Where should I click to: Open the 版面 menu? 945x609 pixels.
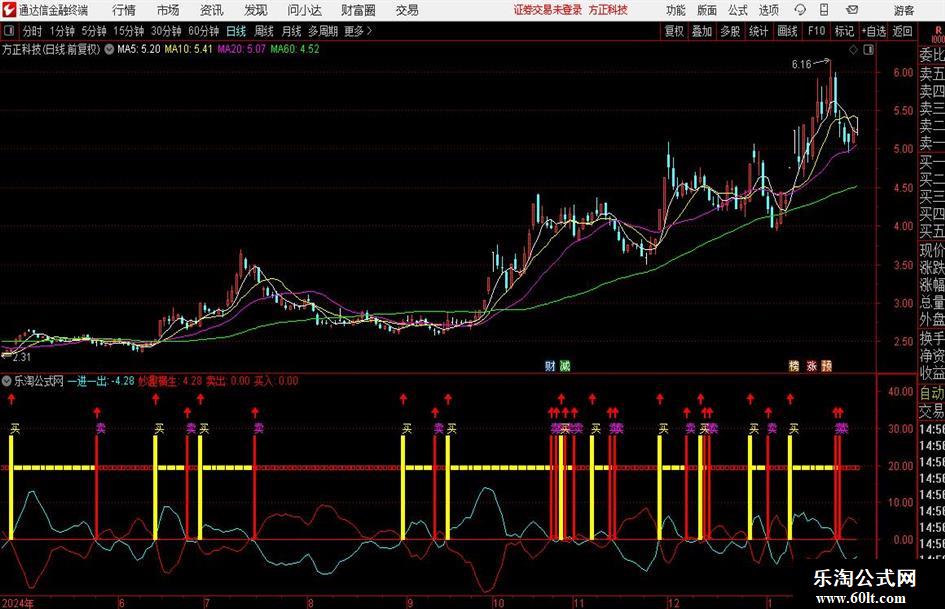(706, 10)
